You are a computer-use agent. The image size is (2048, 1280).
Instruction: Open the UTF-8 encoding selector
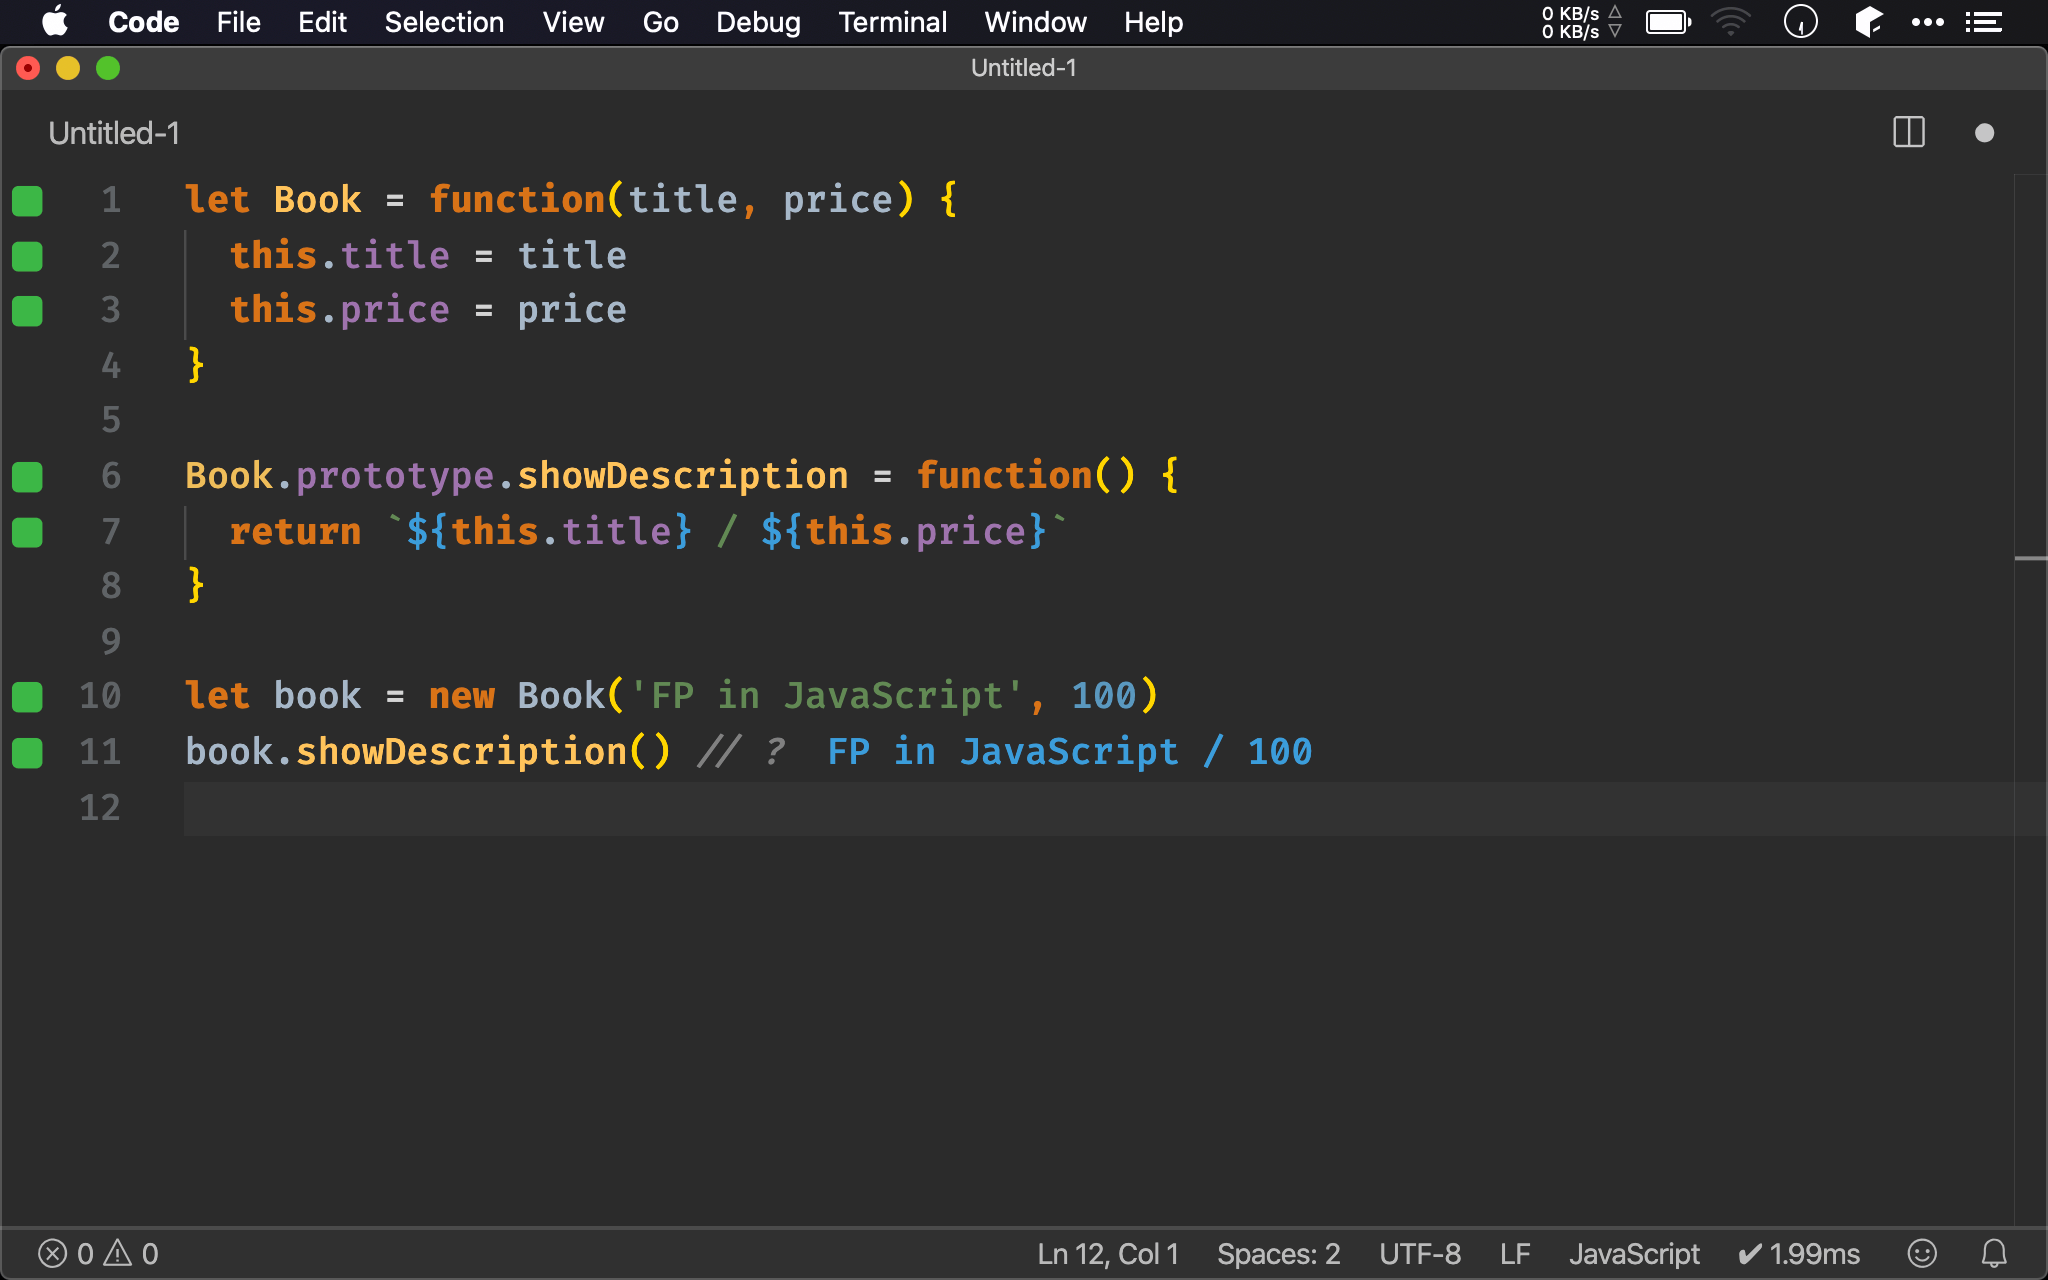1419,1253
